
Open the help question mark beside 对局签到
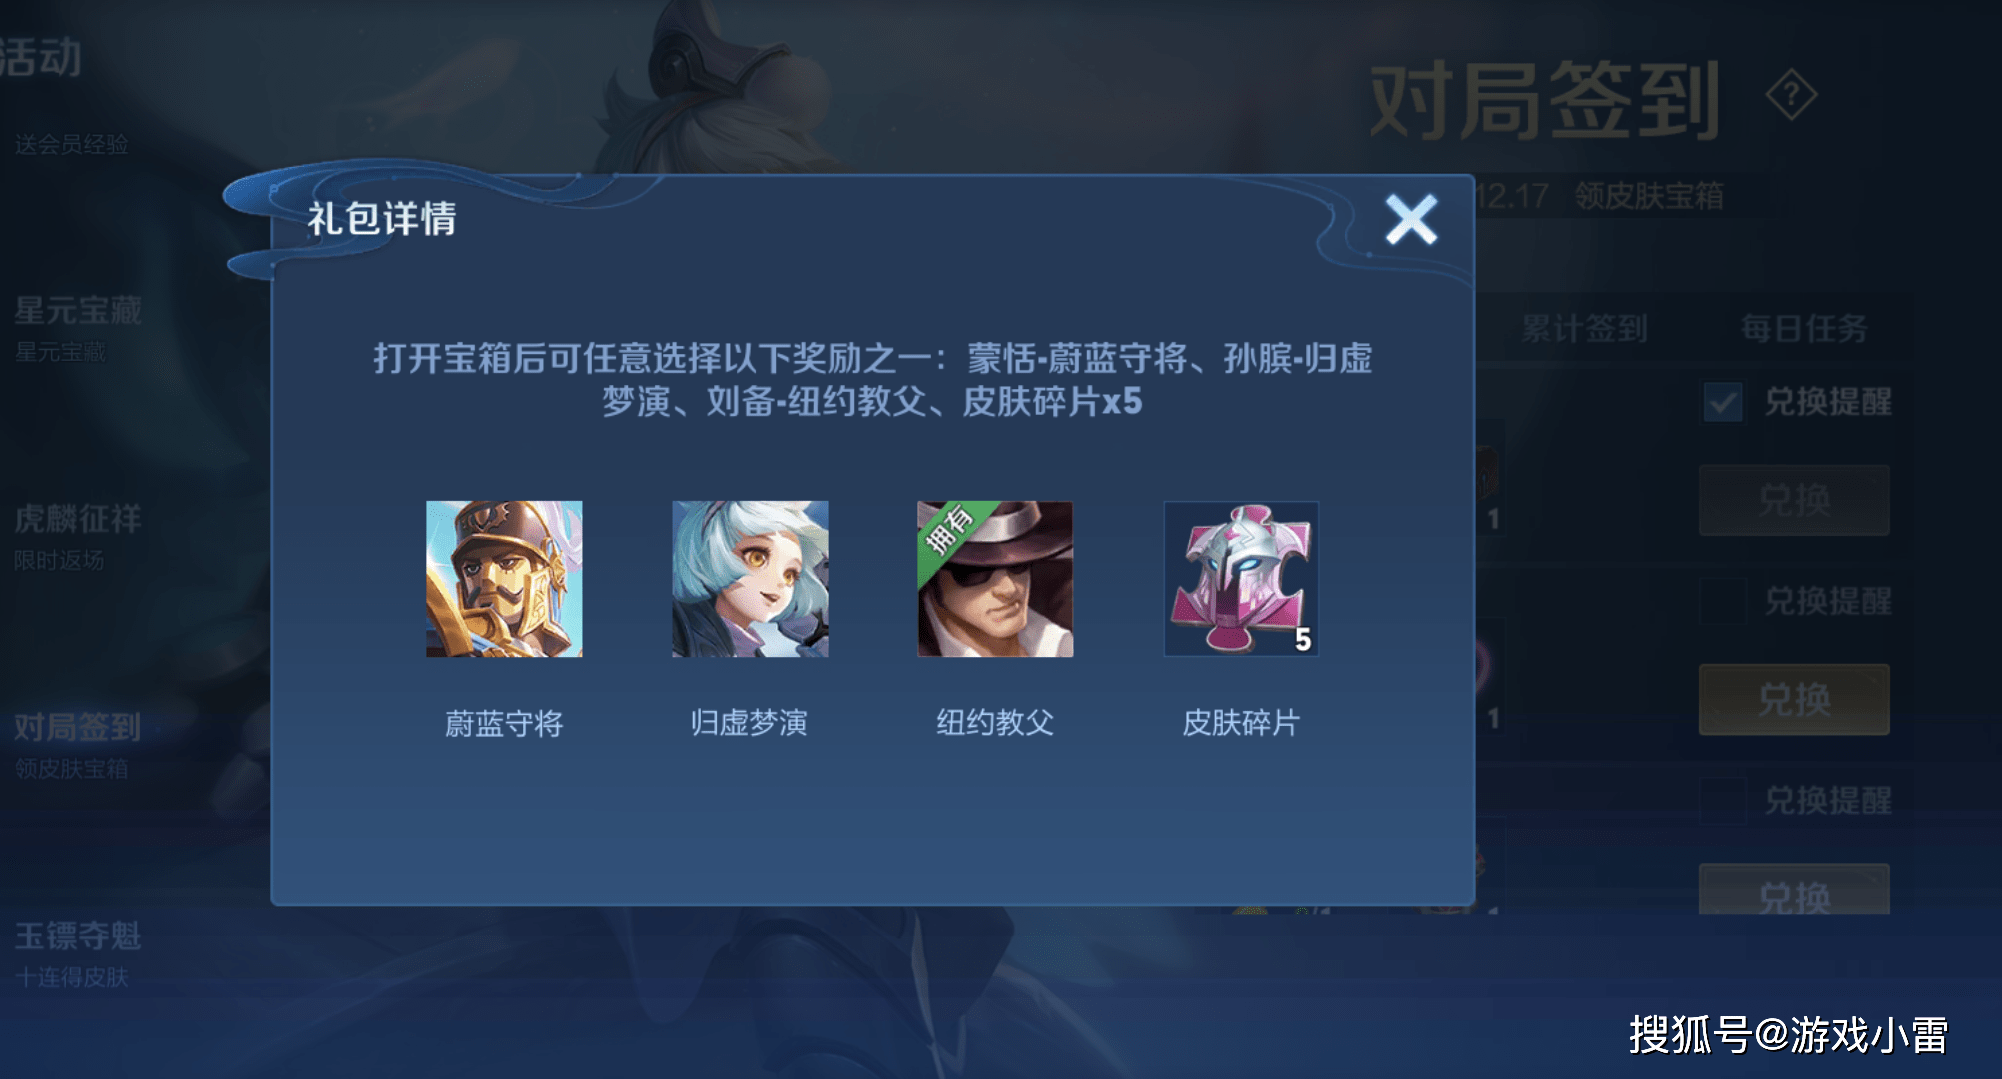click(1791, 96)
